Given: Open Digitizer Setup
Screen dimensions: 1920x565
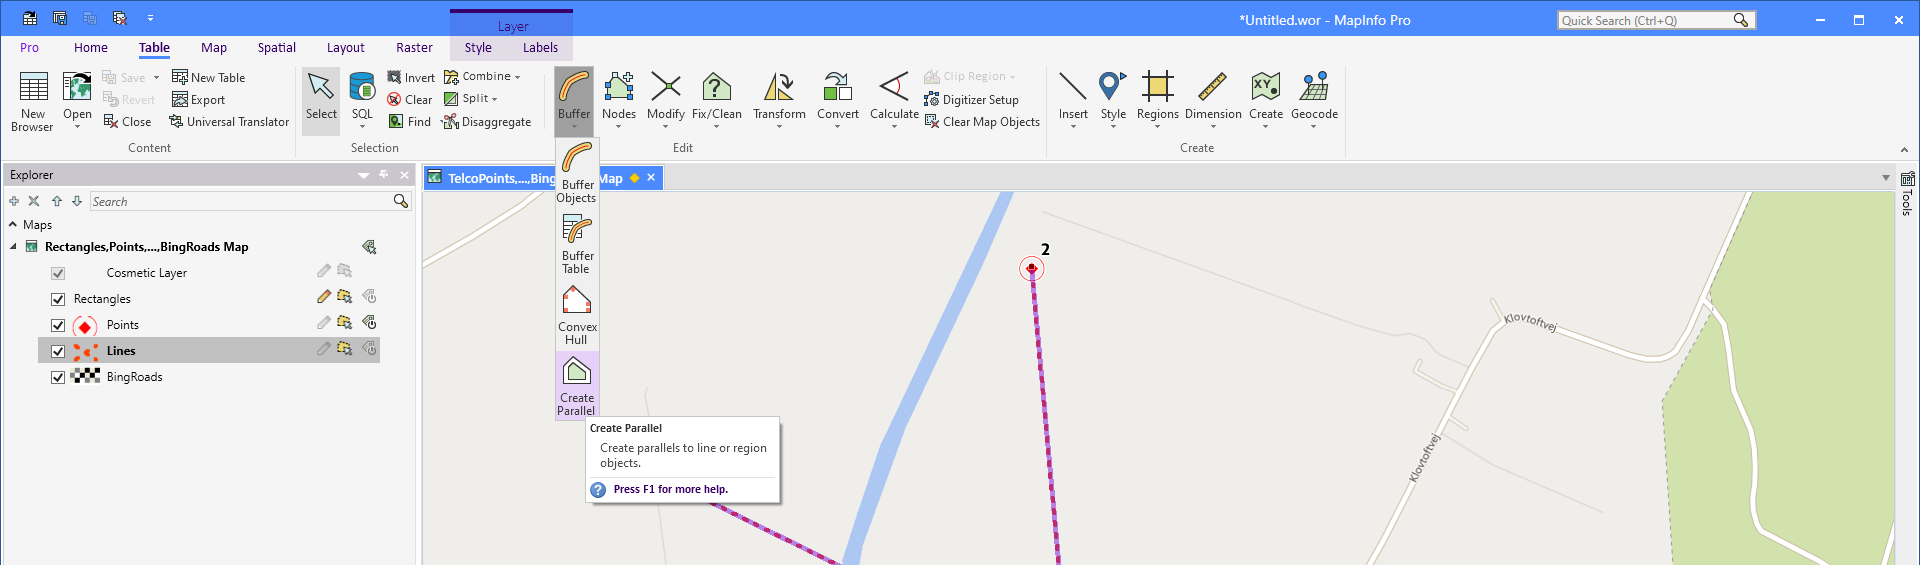Looking at the screenshot, I should pos(971,99).
